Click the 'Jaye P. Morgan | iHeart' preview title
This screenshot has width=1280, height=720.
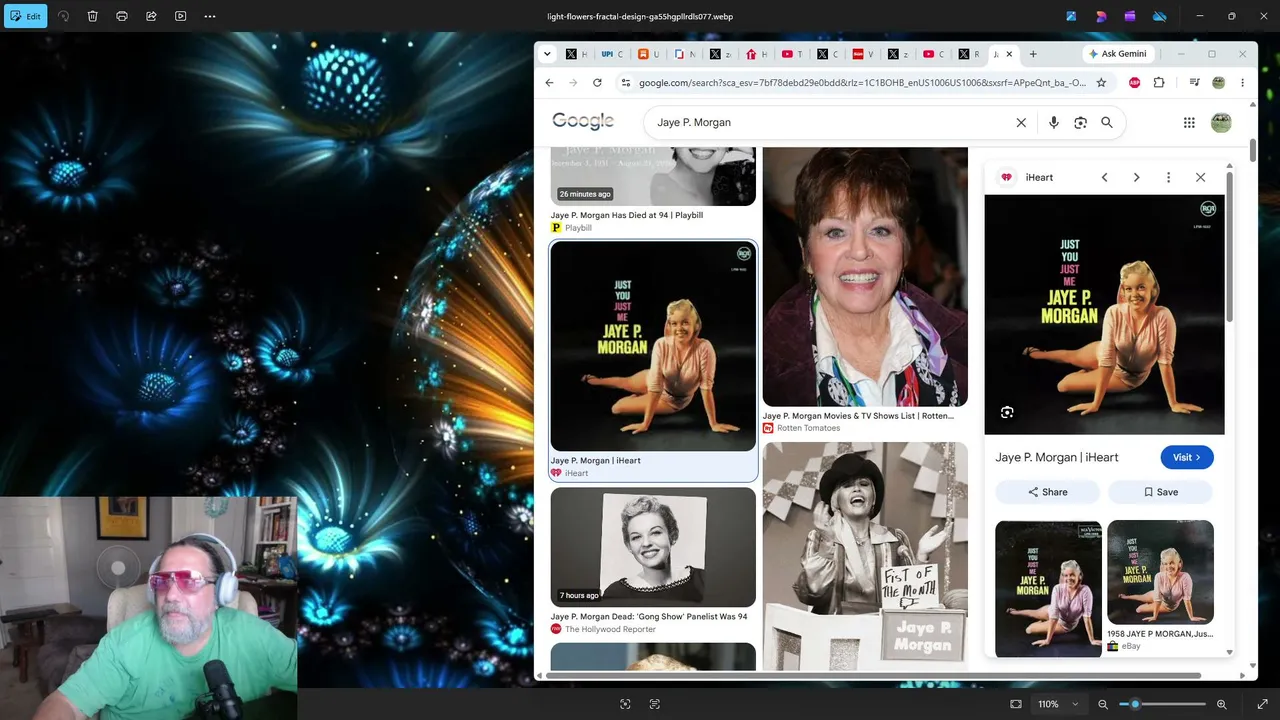pyautogui.click(x=1057, y=457)
